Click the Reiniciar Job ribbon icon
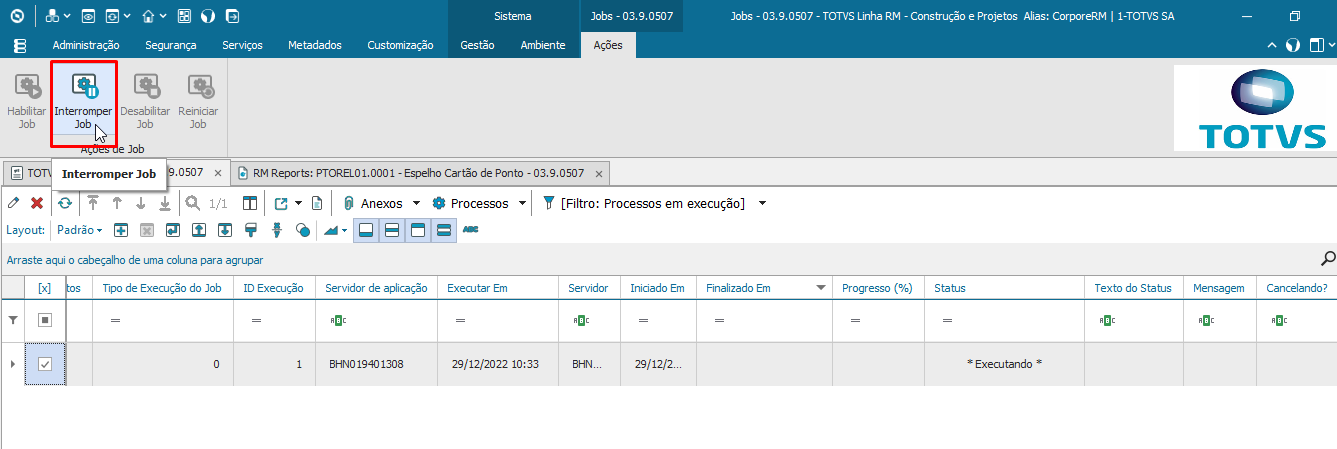 pos(198,86)
